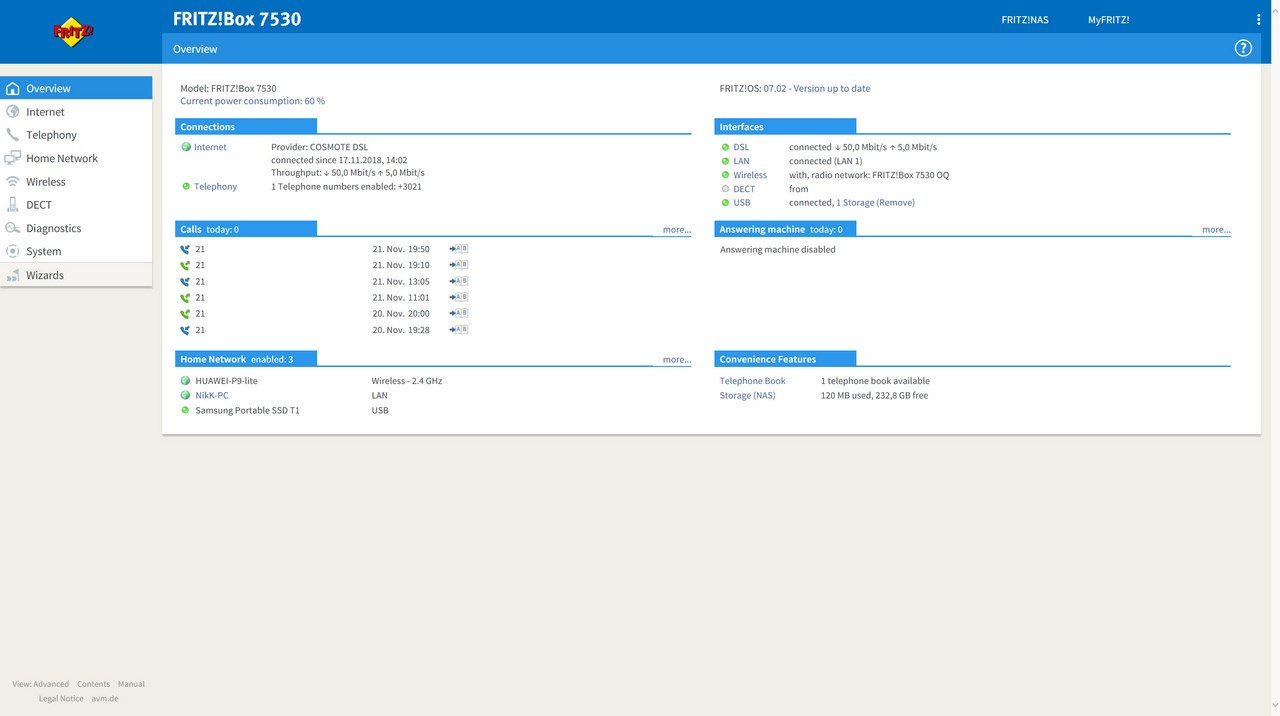Click the call icon for 21. Nov. 13:05
Image resolution: width=1280 pixels, height=716 pixels.
coord(185,281)
